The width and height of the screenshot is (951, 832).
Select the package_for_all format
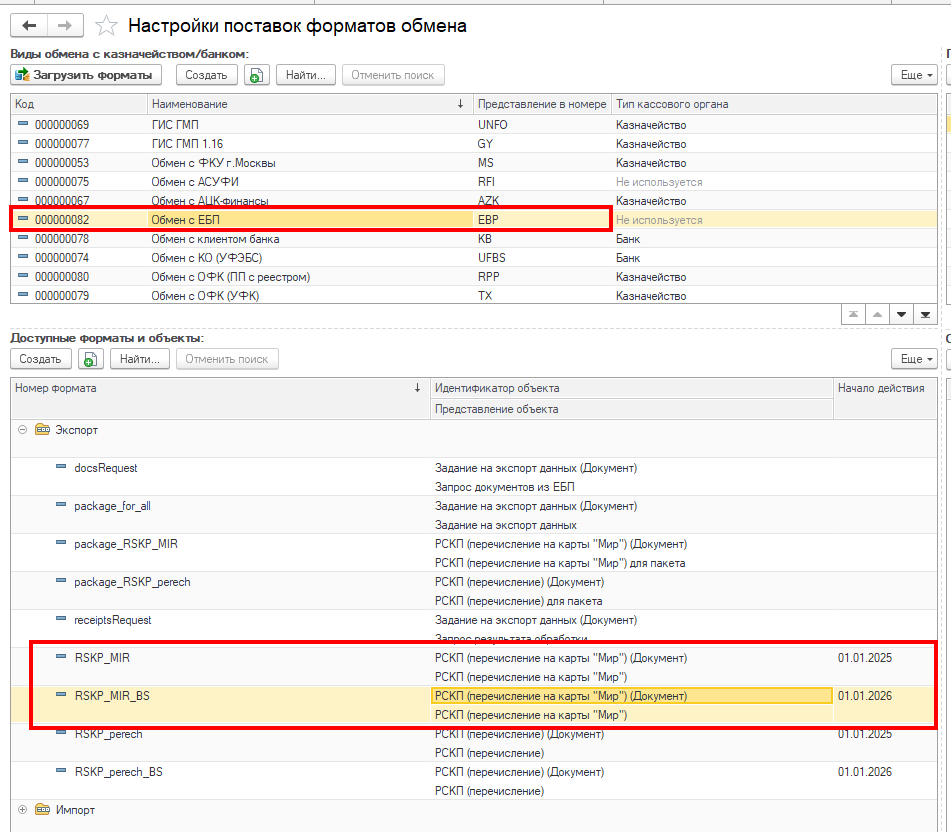474,515
